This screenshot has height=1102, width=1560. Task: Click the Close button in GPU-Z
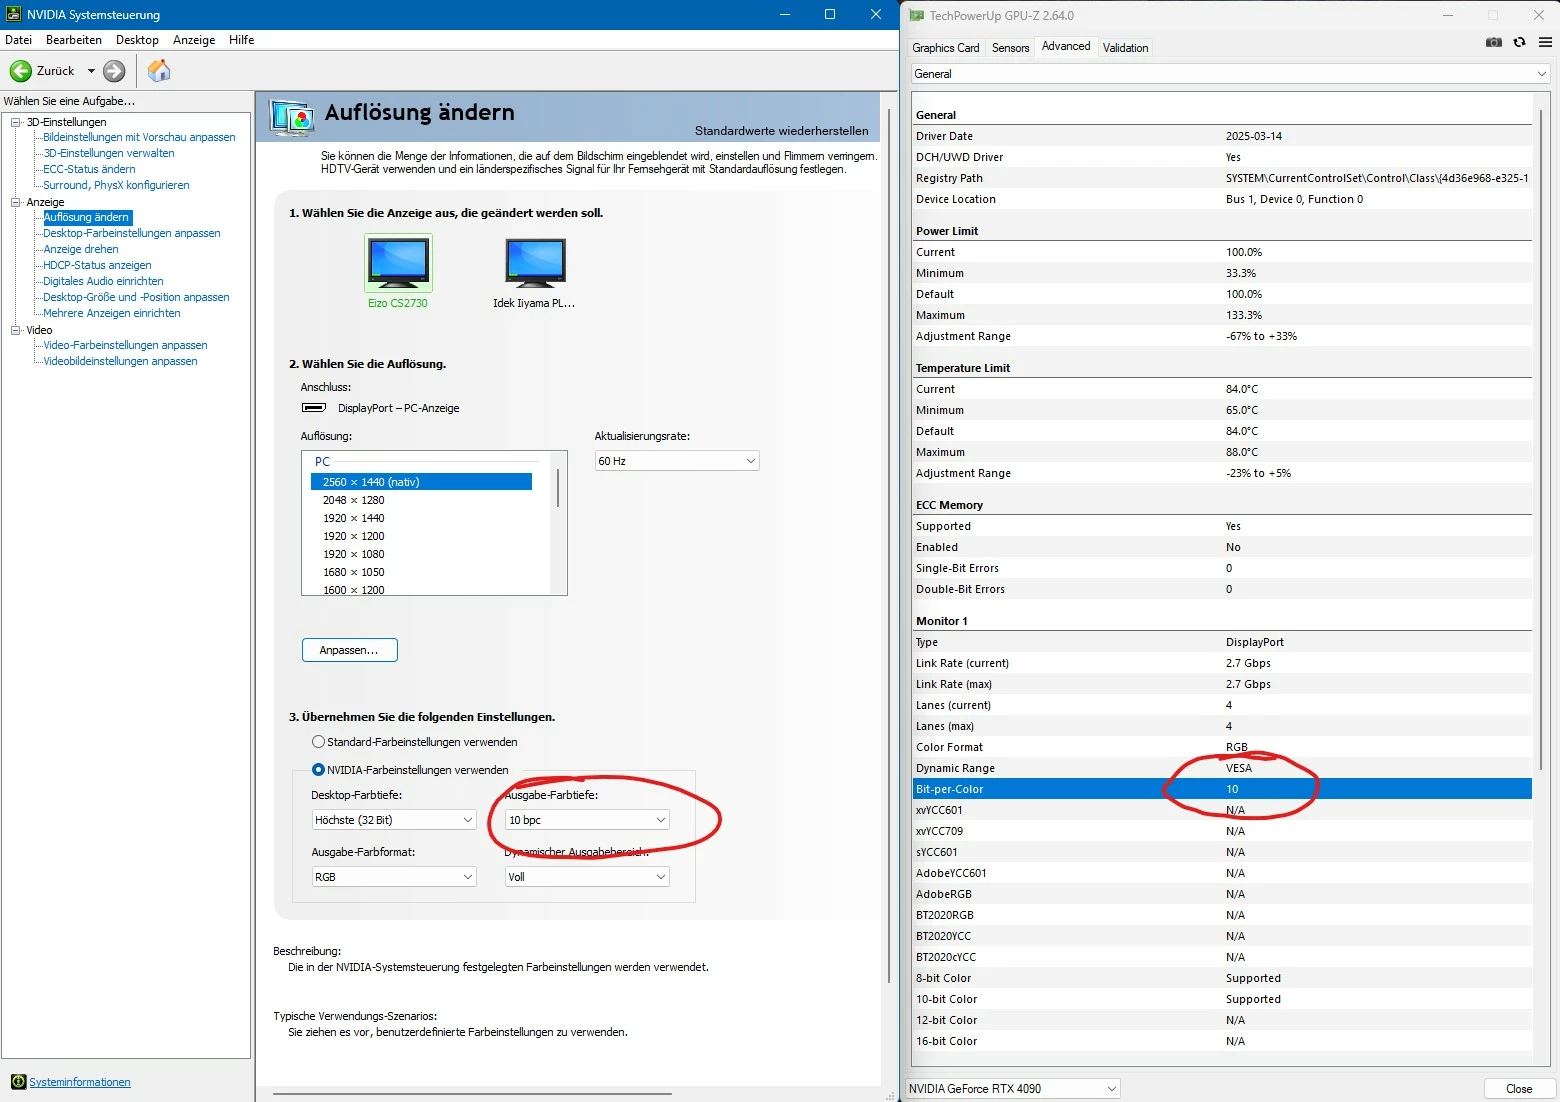pyautogui.click(x=1519, y=1089)
